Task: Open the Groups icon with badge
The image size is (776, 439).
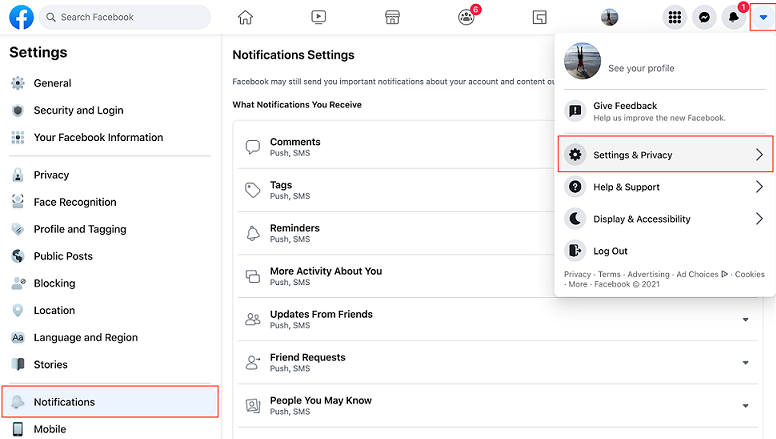Action: point(466,17)
